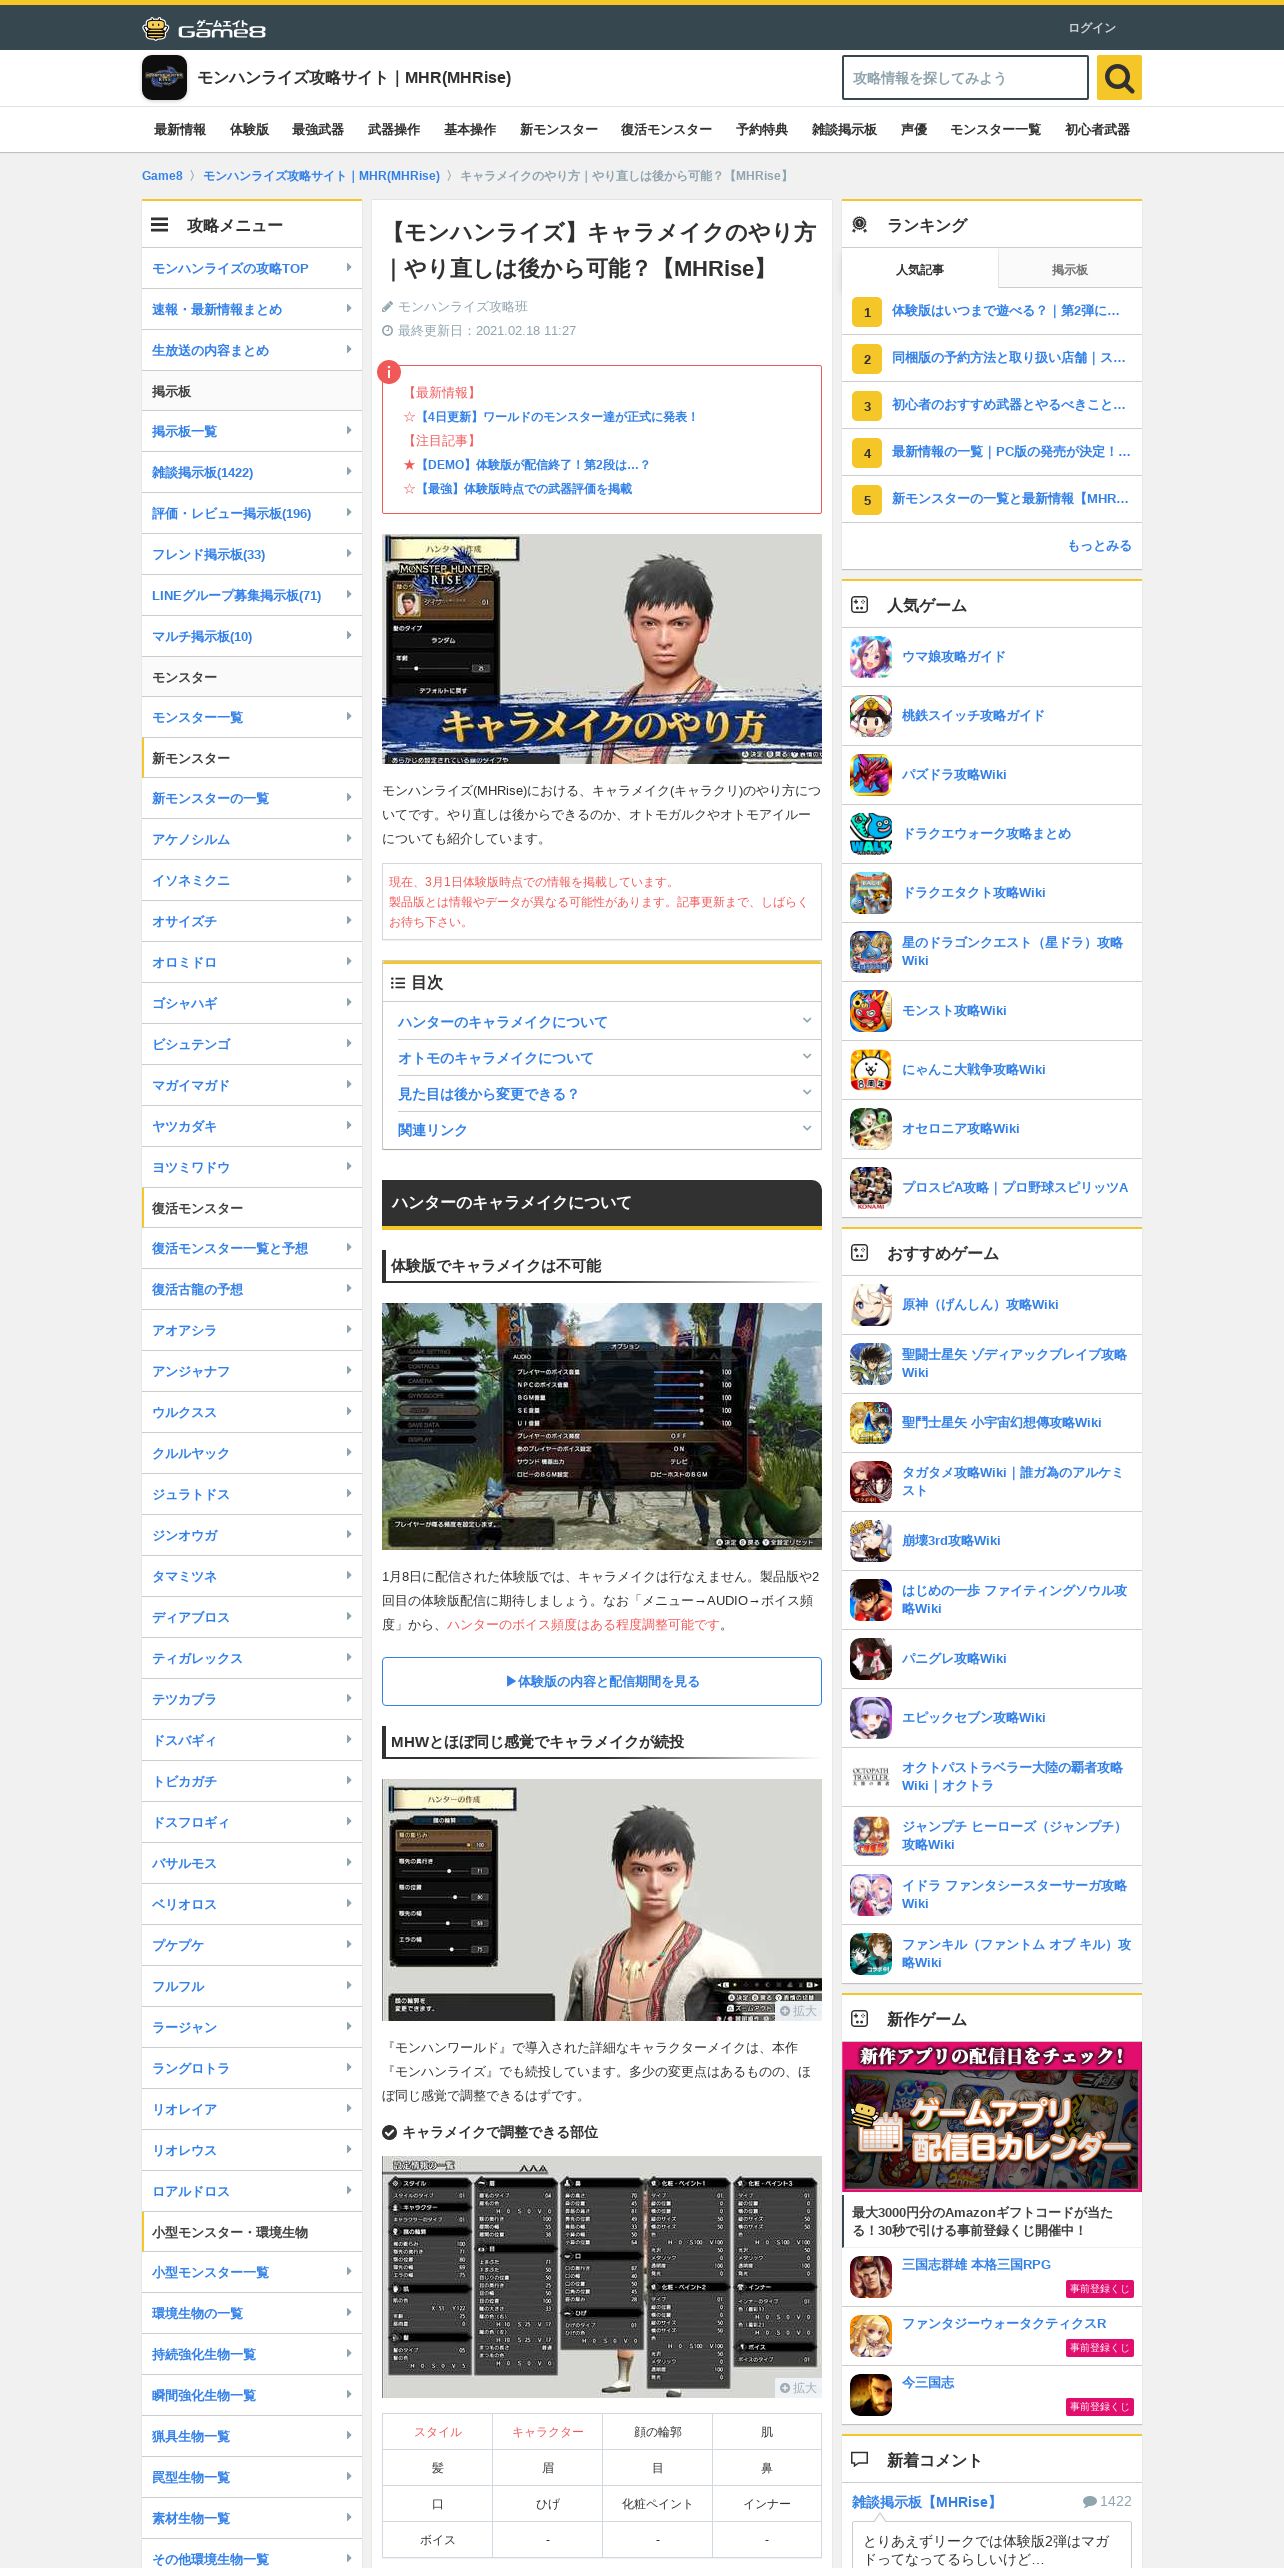Screen dimensions: 1284x2568
Task: Open 小型モンスター一覧 side menu item
Action: (252, 2272)
